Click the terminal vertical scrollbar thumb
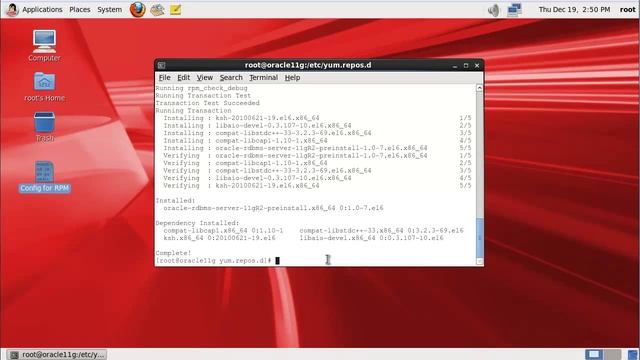Image resolution: width=640 pixels, height=360 pixels. pyautogui.click(x=480, y=237)
